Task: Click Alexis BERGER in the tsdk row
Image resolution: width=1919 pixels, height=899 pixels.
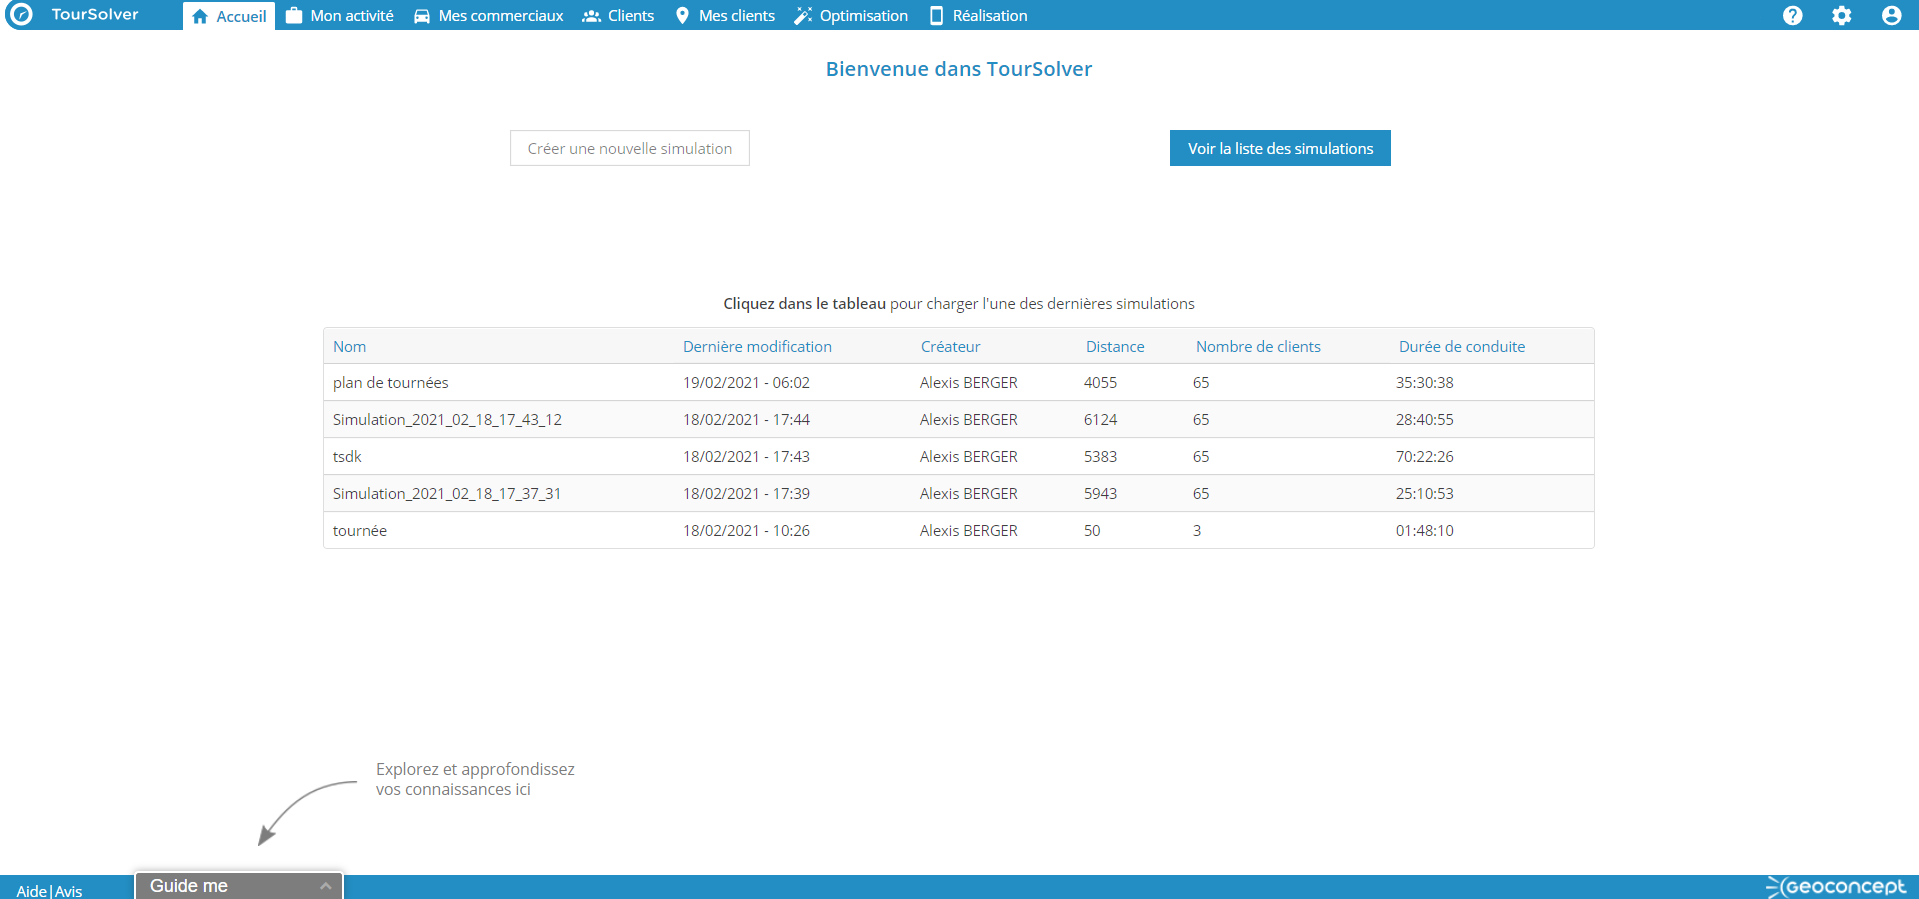Action: pyautogui.click(x=969, y=456)
